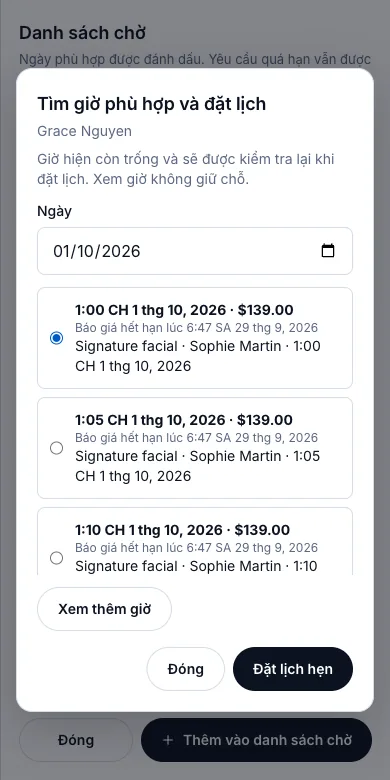Click Đóng button beside Thêm vào danh sách chờ
390x780 pixels.
pos(76,740)
